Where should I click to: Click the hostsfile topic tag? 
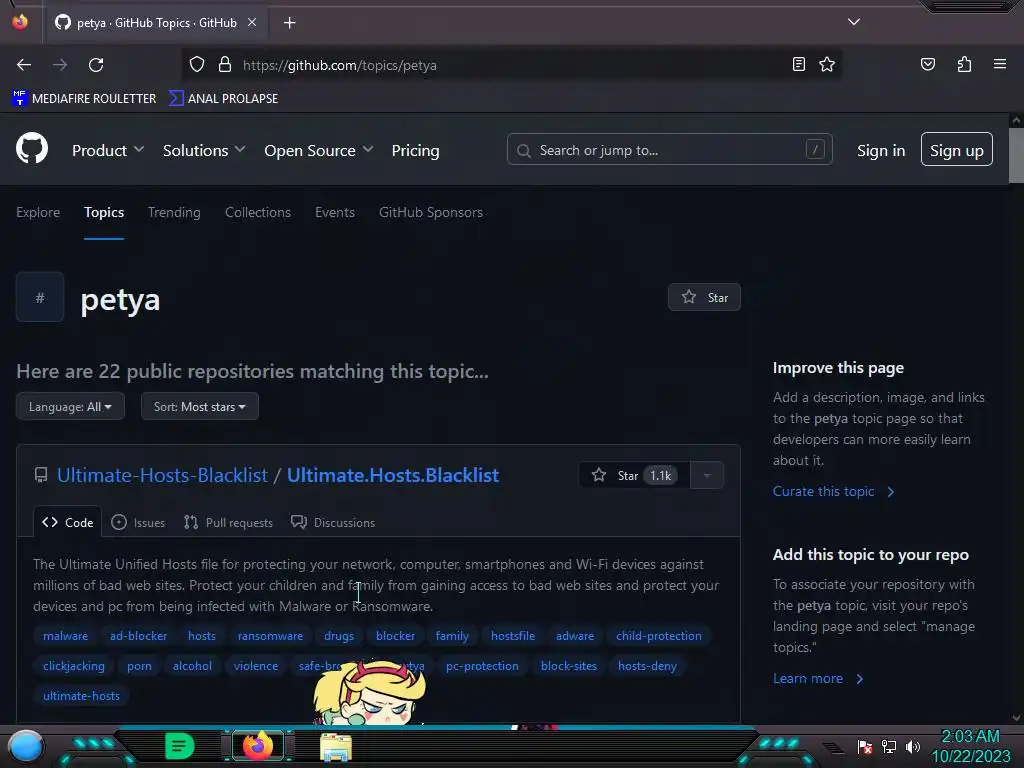click(513, 636)
